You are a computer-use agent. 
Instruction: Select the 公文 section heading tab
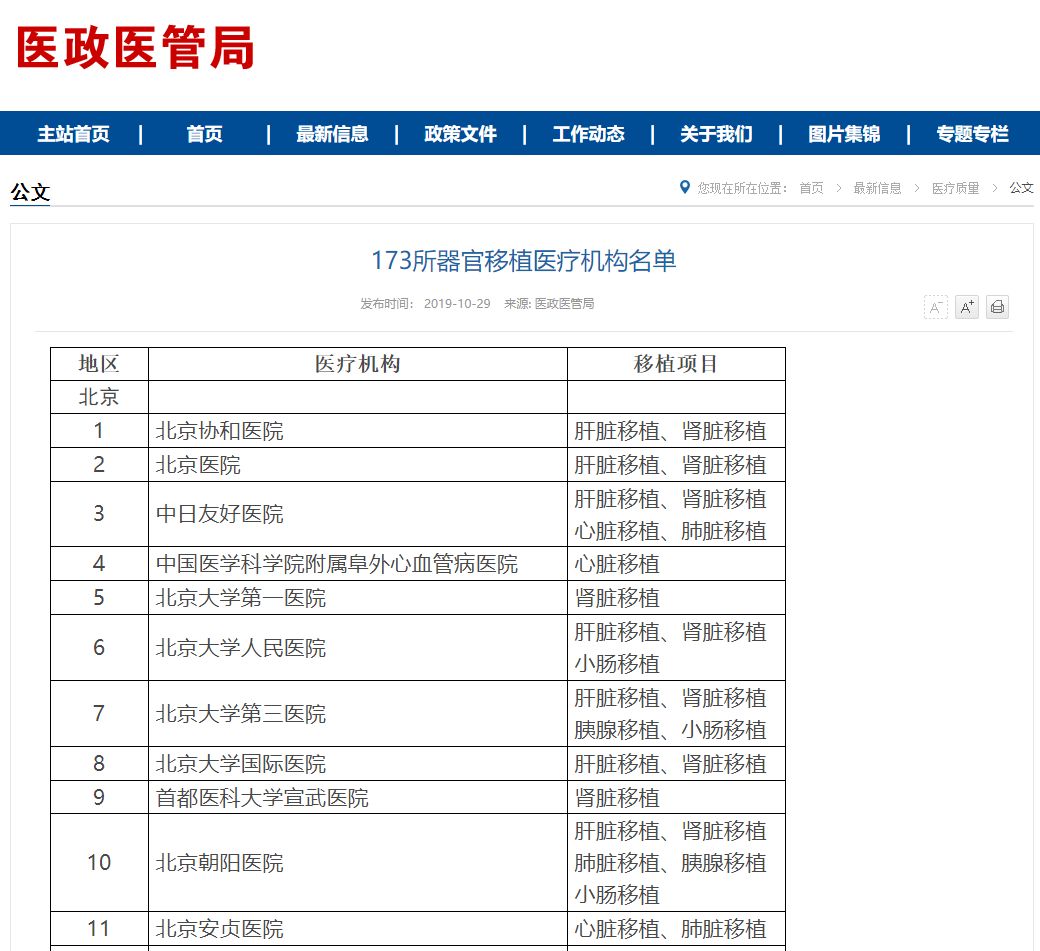[x=30, y=192]
